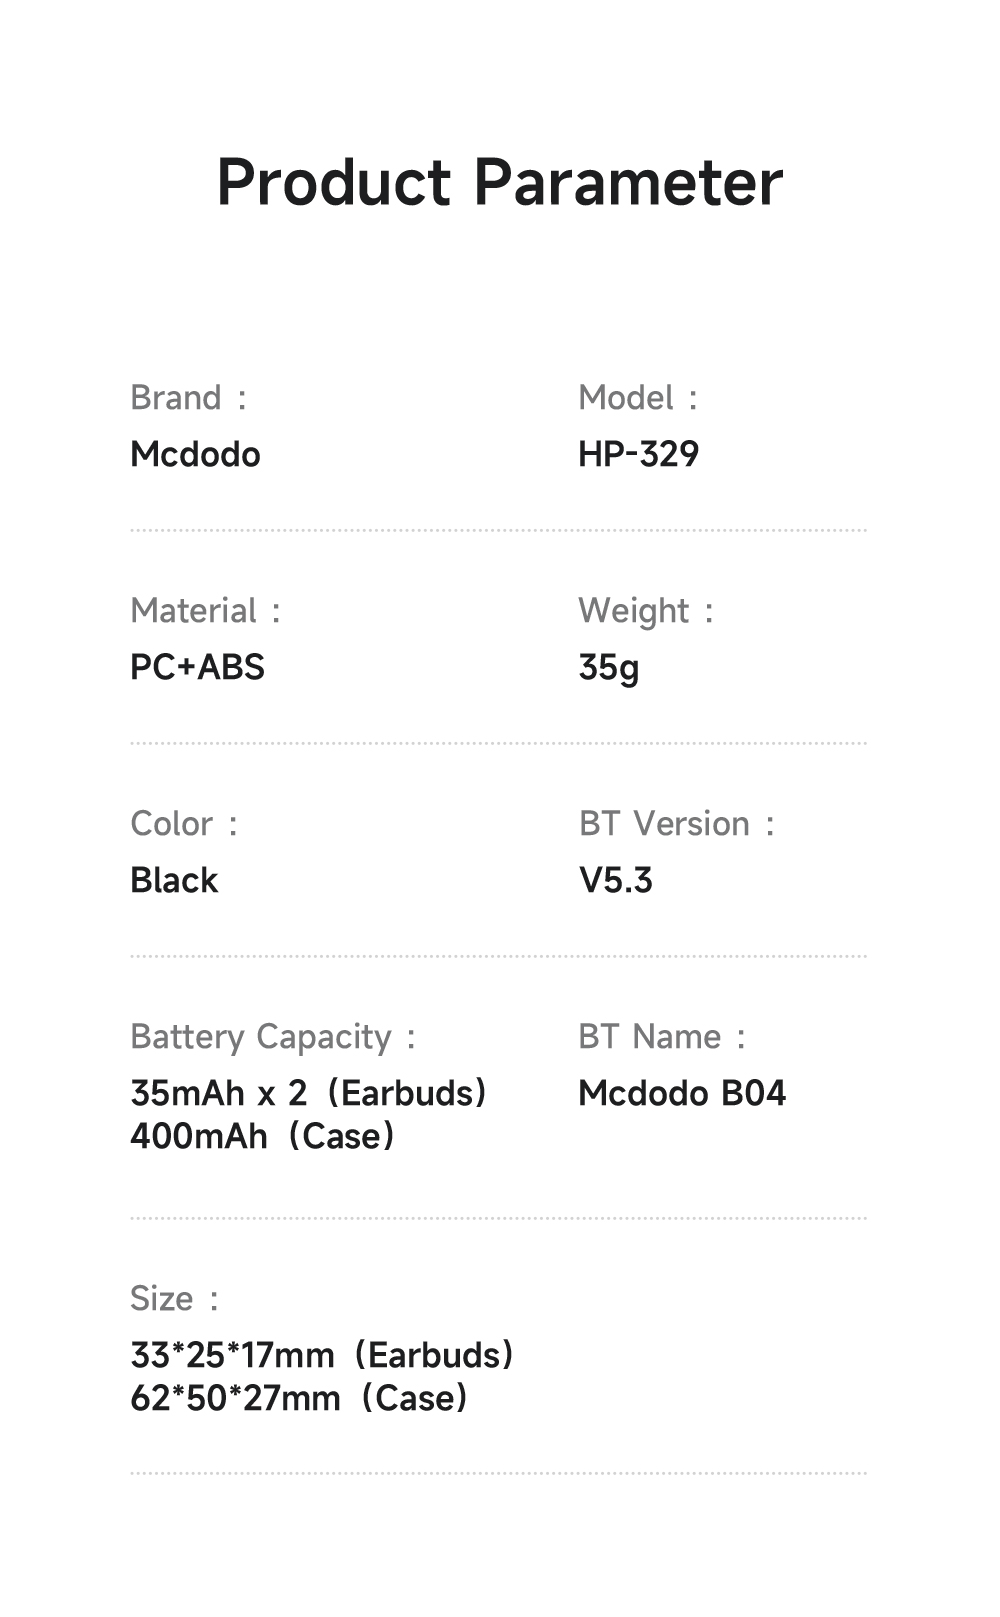Select the 33*25*17mm (Earbuds) size text
Image resolution: width=1000 pixels, height=1617 pixels.
pyautogui.click(x=322, y=1355)
